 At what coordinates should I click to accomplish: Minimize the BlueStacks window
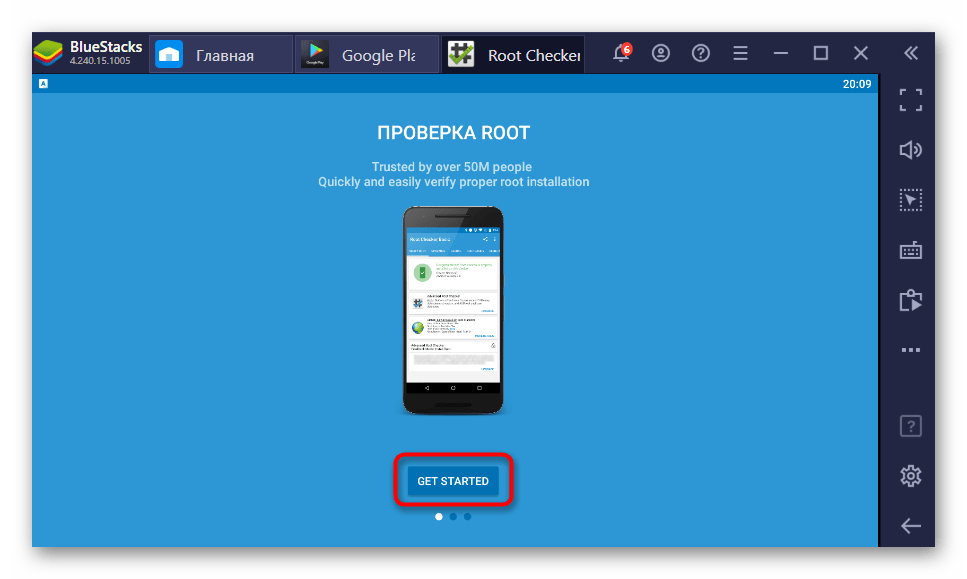781,53
